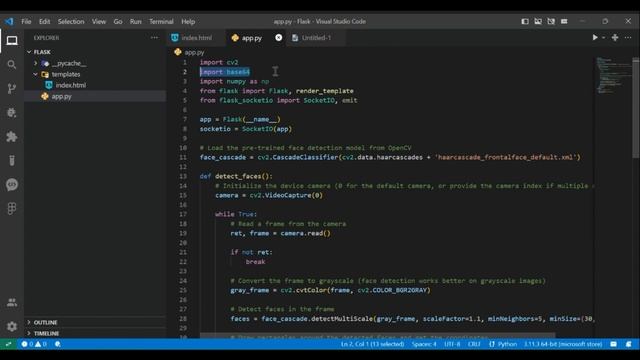Open Customize Layout icon

(564, 21)
